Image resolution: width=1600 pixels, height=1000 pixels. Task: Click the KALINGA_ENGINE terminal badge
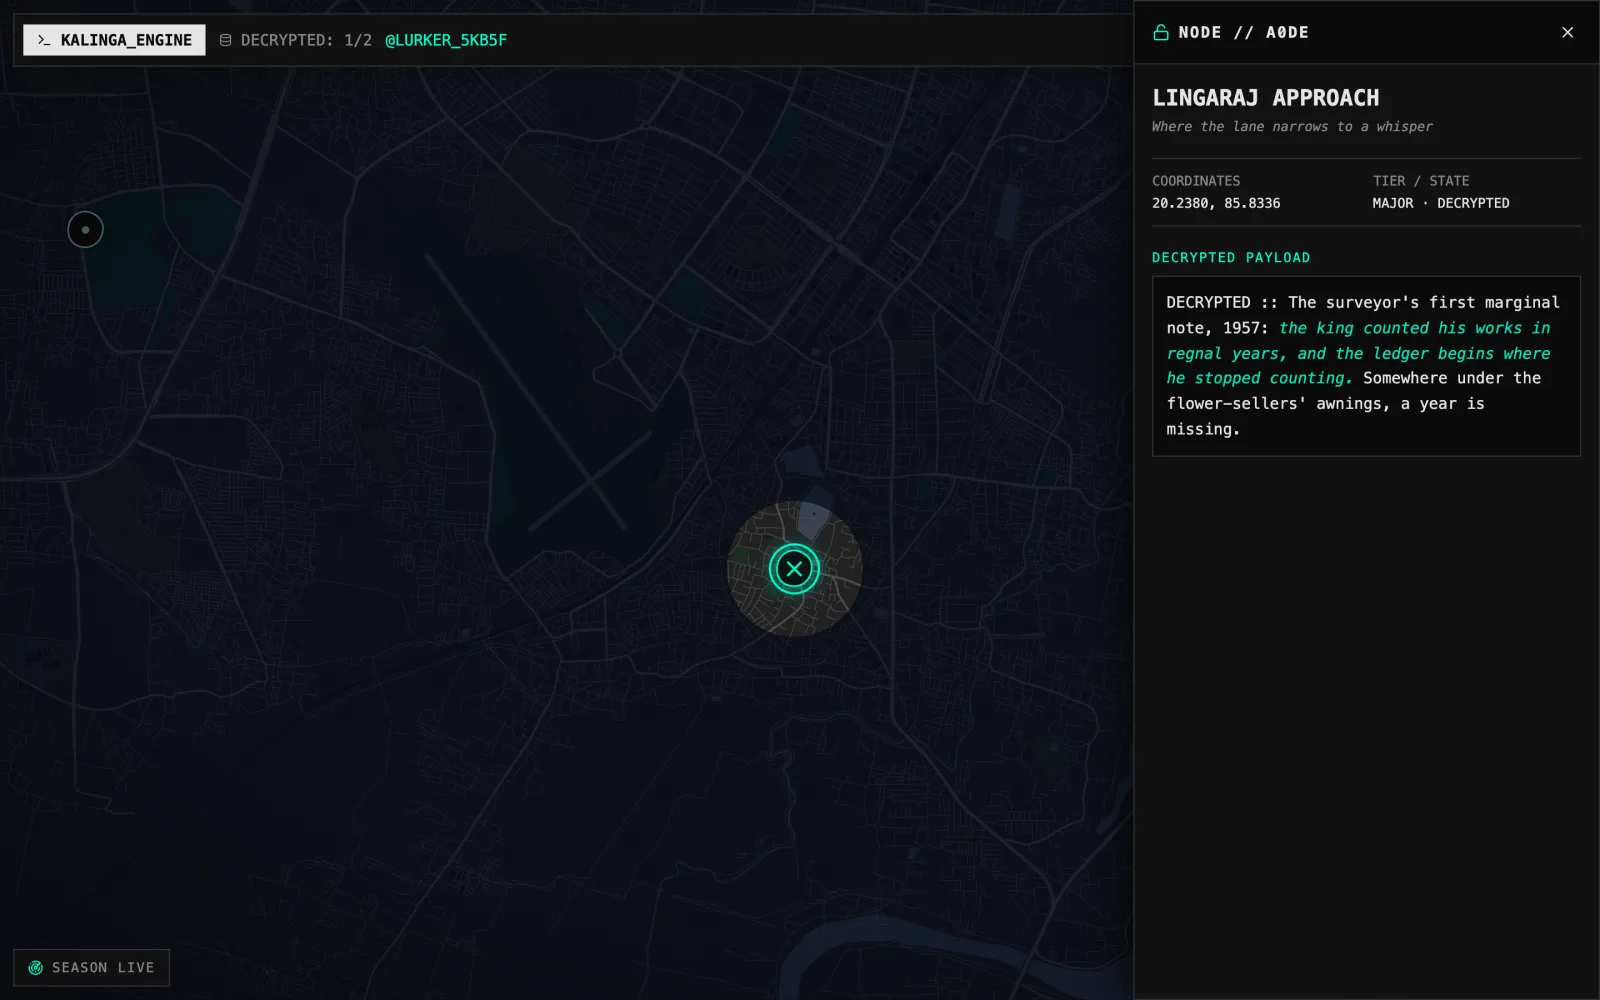point(114,40)
